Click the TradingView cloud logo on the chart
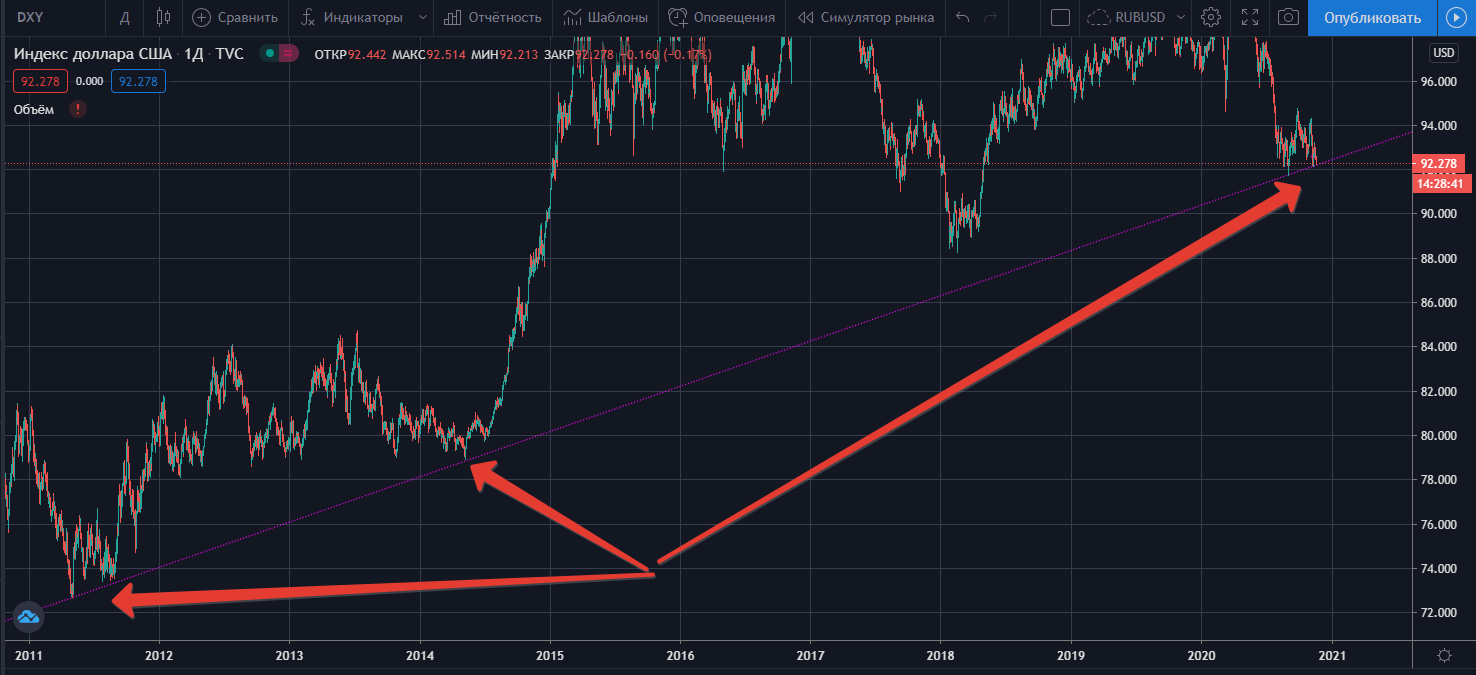This screenshot has height=675, width=1476. click(28, 617)
